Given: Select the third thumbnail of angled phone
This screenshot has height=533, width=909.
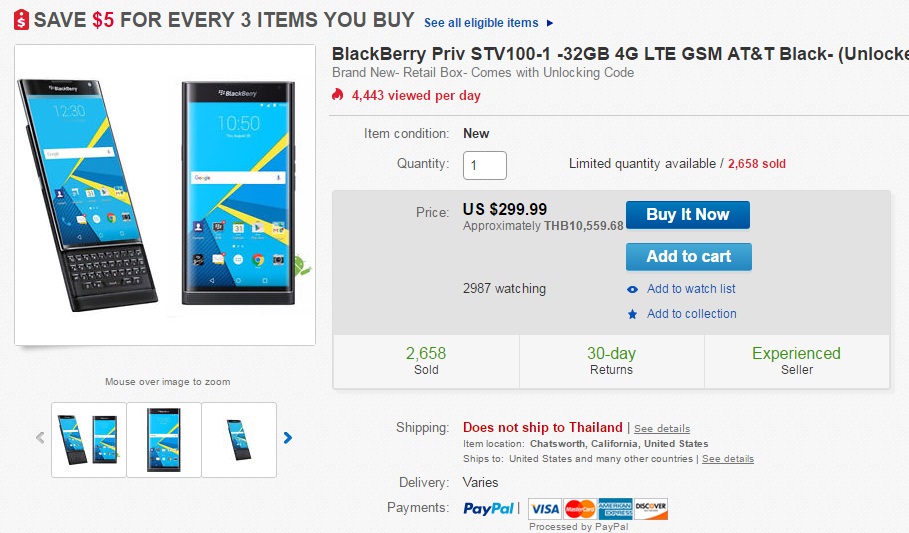Looking at the screenshot, I should (239, 439).
